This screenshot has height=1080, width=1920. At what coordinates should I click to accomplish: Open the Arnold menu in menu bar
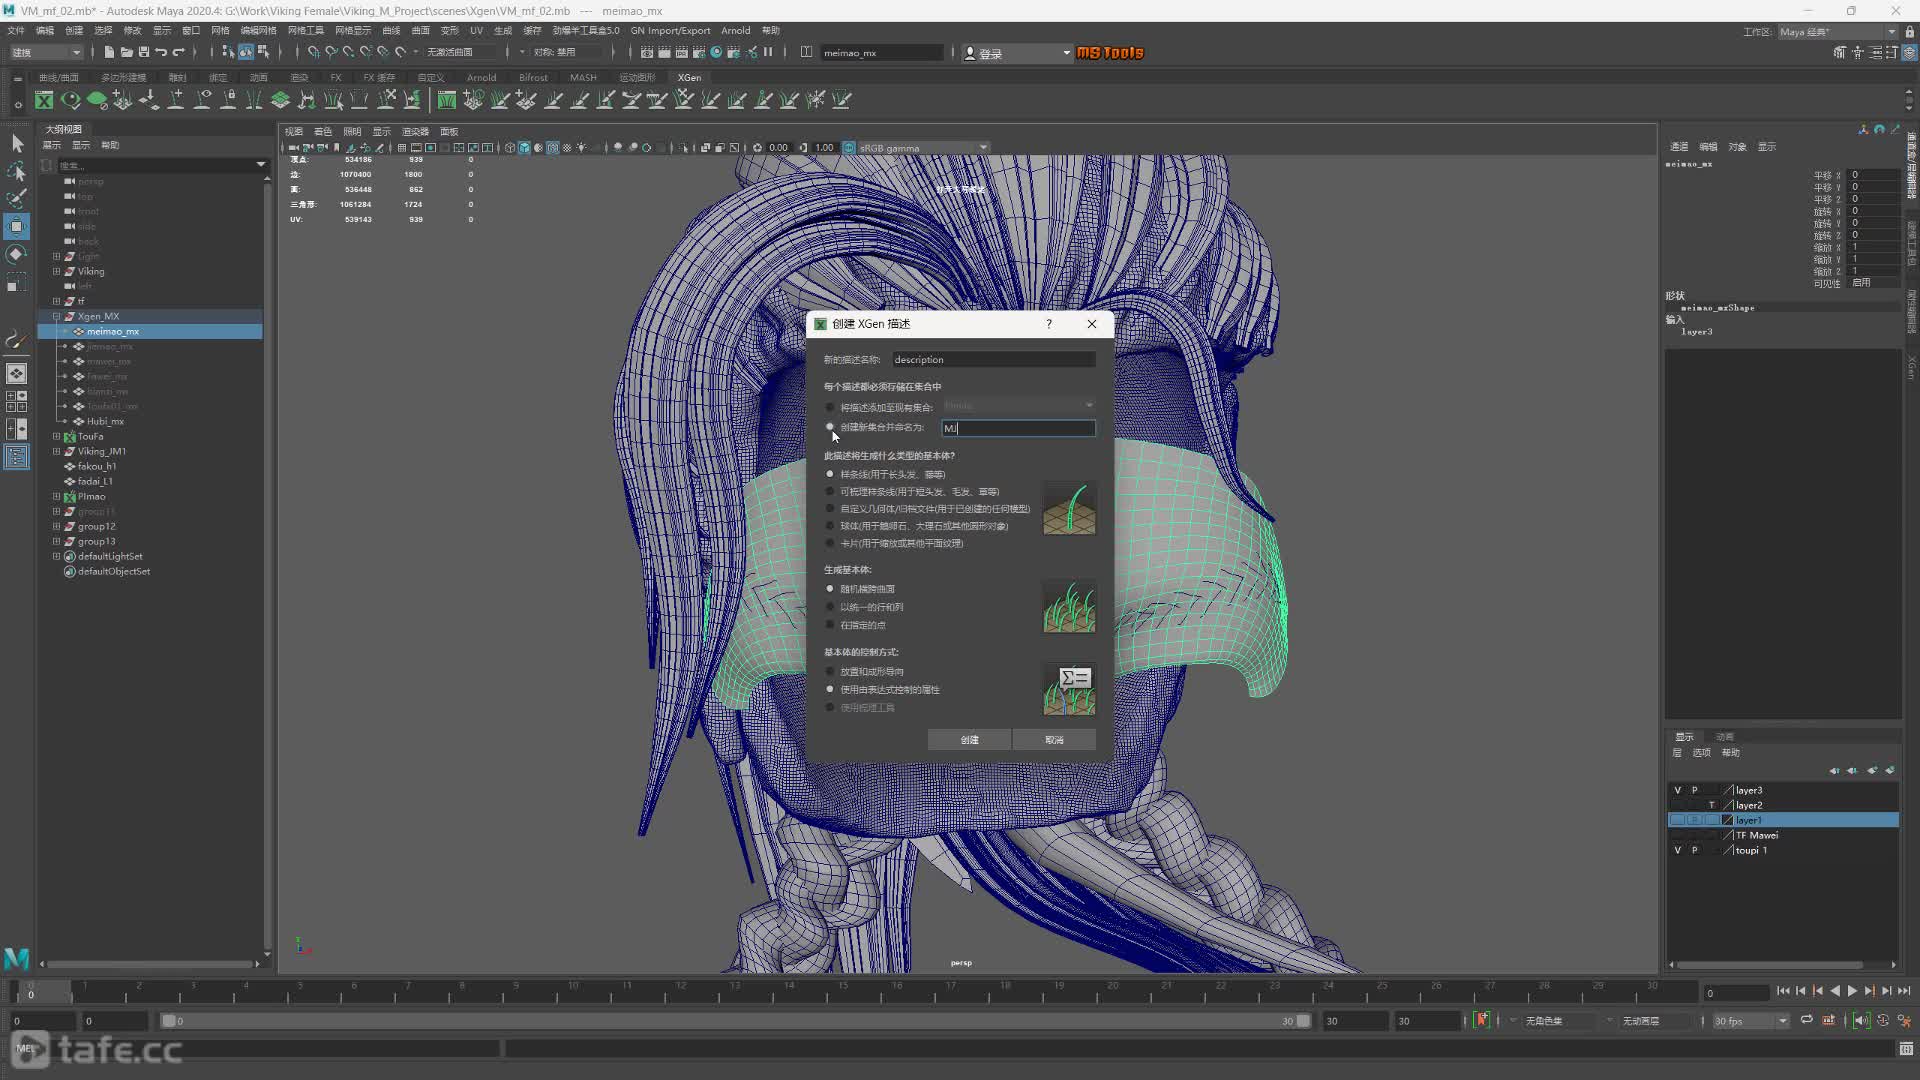click(x=735, y=31)
